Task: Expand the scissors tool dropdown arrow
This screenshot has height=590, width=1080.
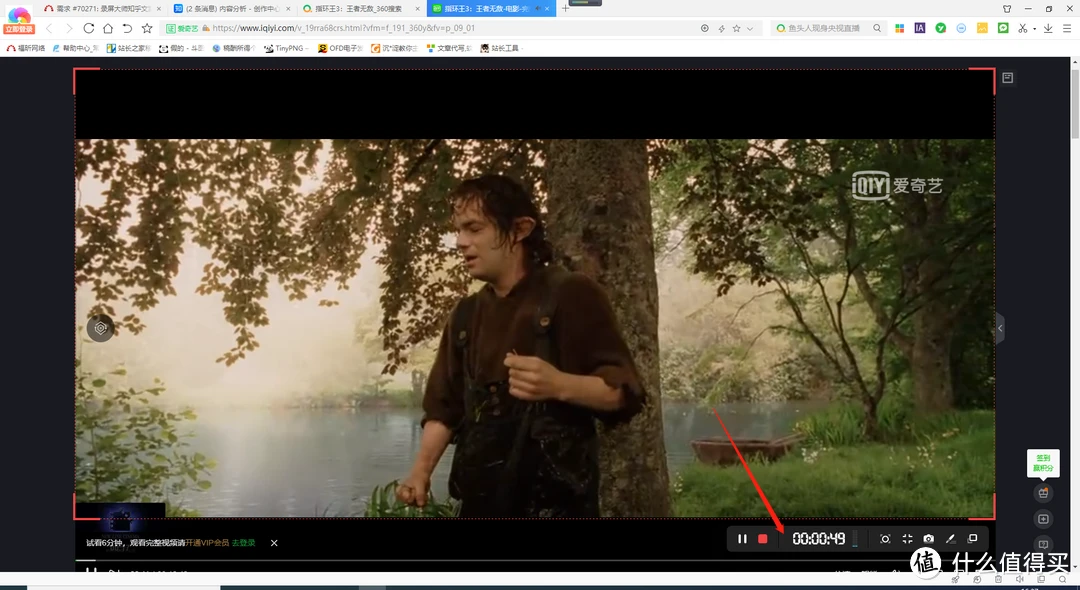Action: [x=1034, y=29]
